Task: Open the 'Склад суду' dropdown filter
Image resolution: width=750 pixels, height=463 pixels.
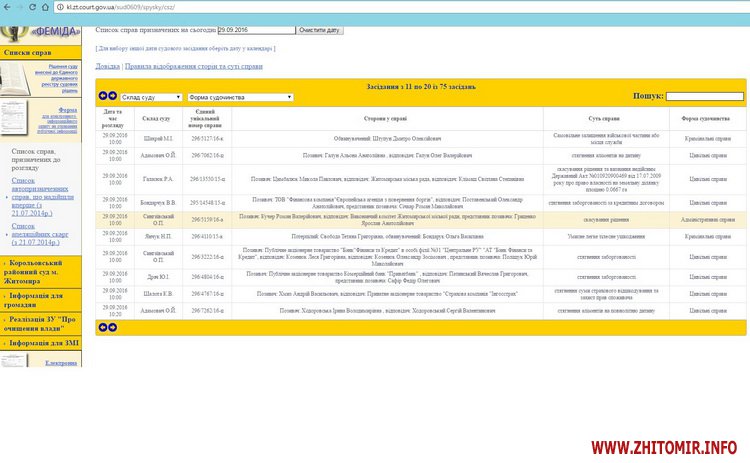Action: [x=152, y=97]
